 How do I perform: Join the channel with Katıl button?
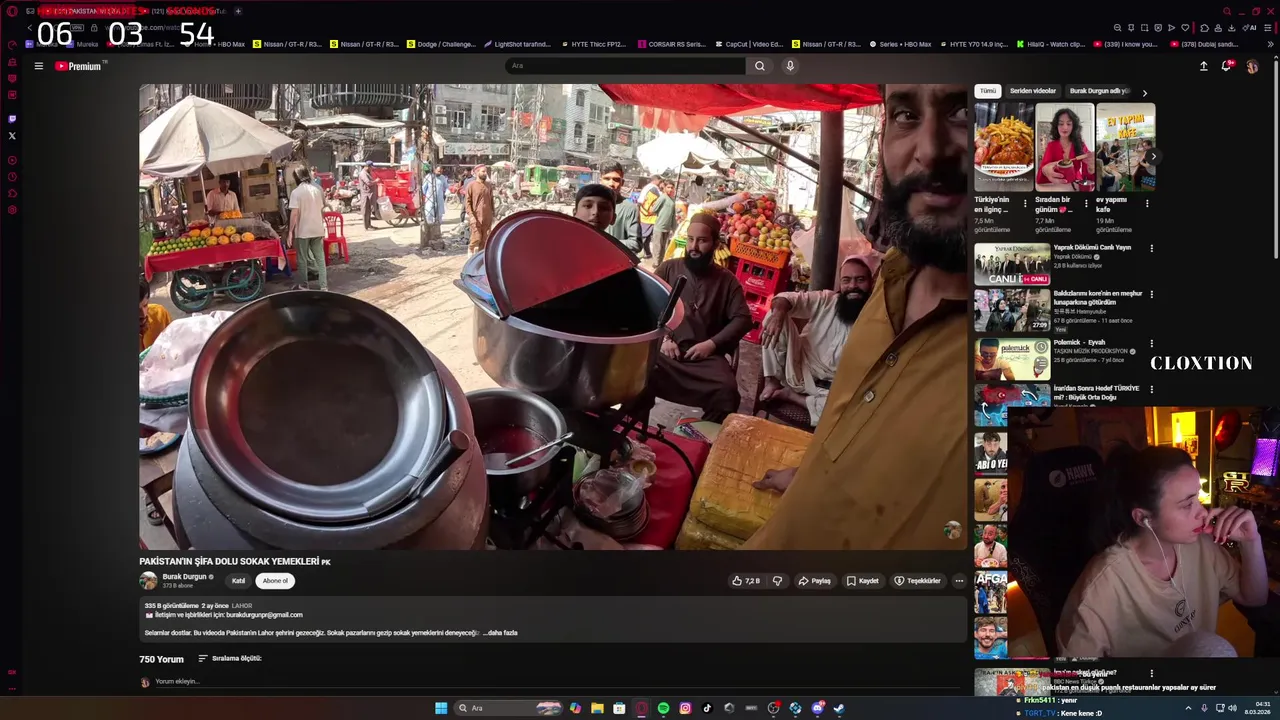pos(238,581)
